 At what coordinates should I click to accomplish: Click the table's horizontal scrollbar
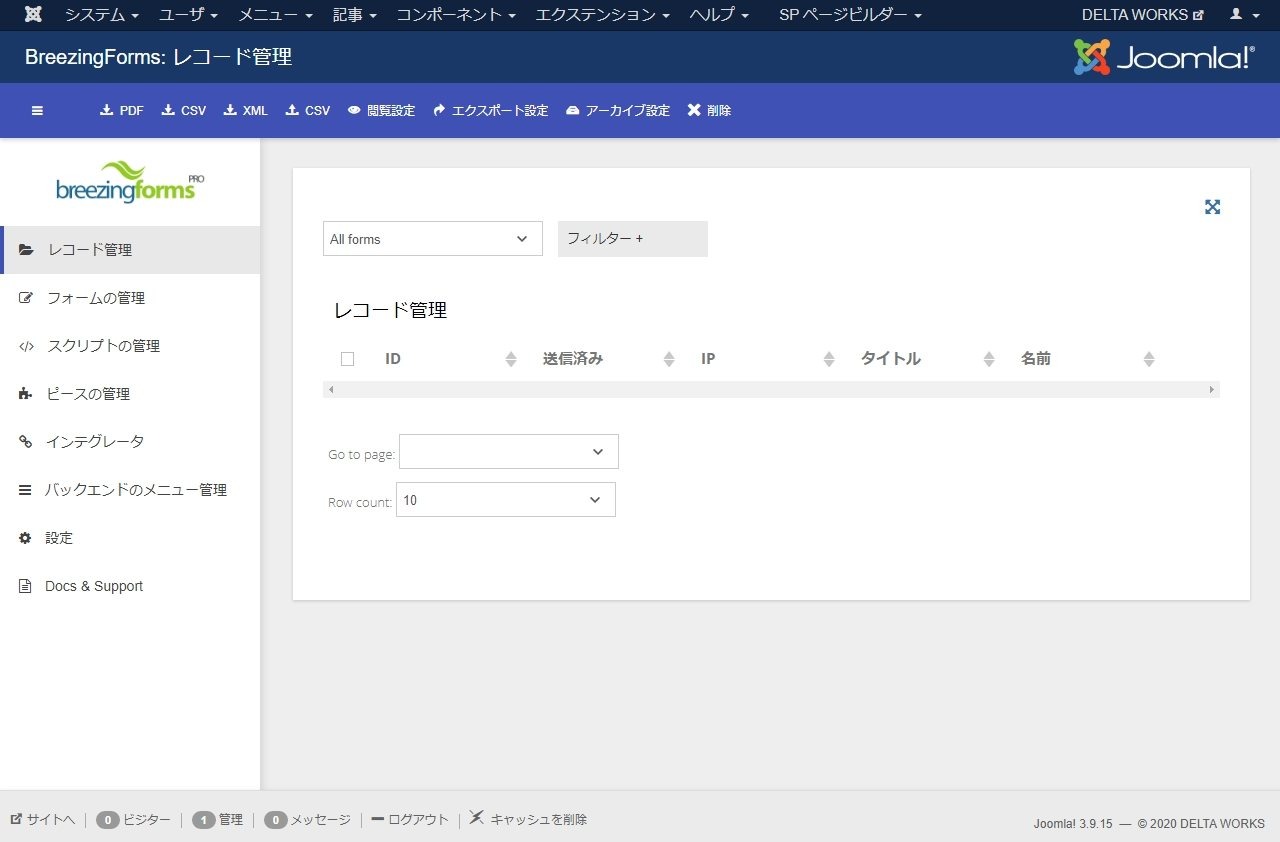(x=771, y=389)
